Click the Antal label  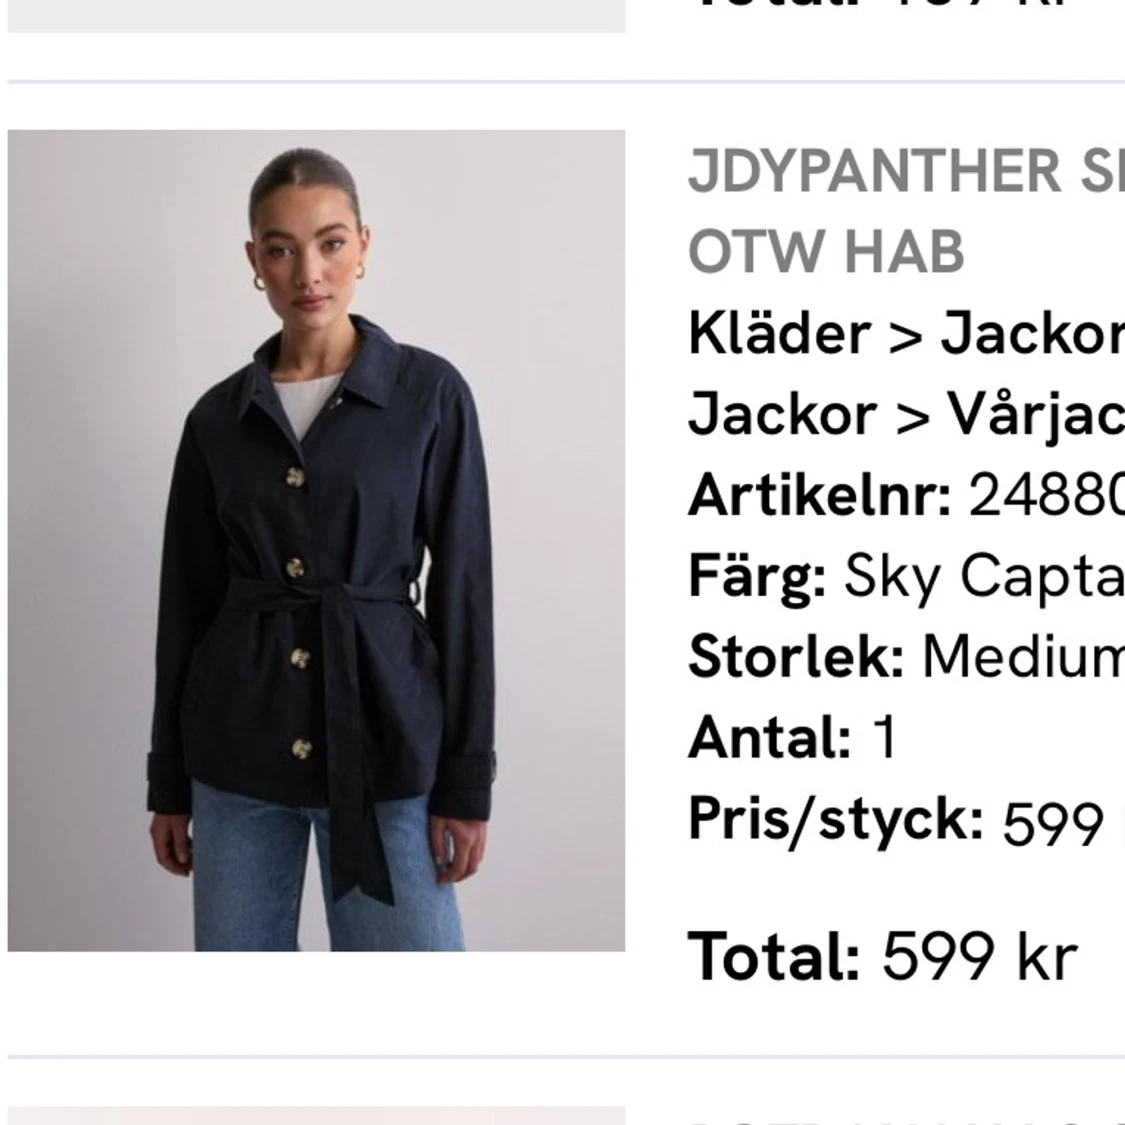770,737
